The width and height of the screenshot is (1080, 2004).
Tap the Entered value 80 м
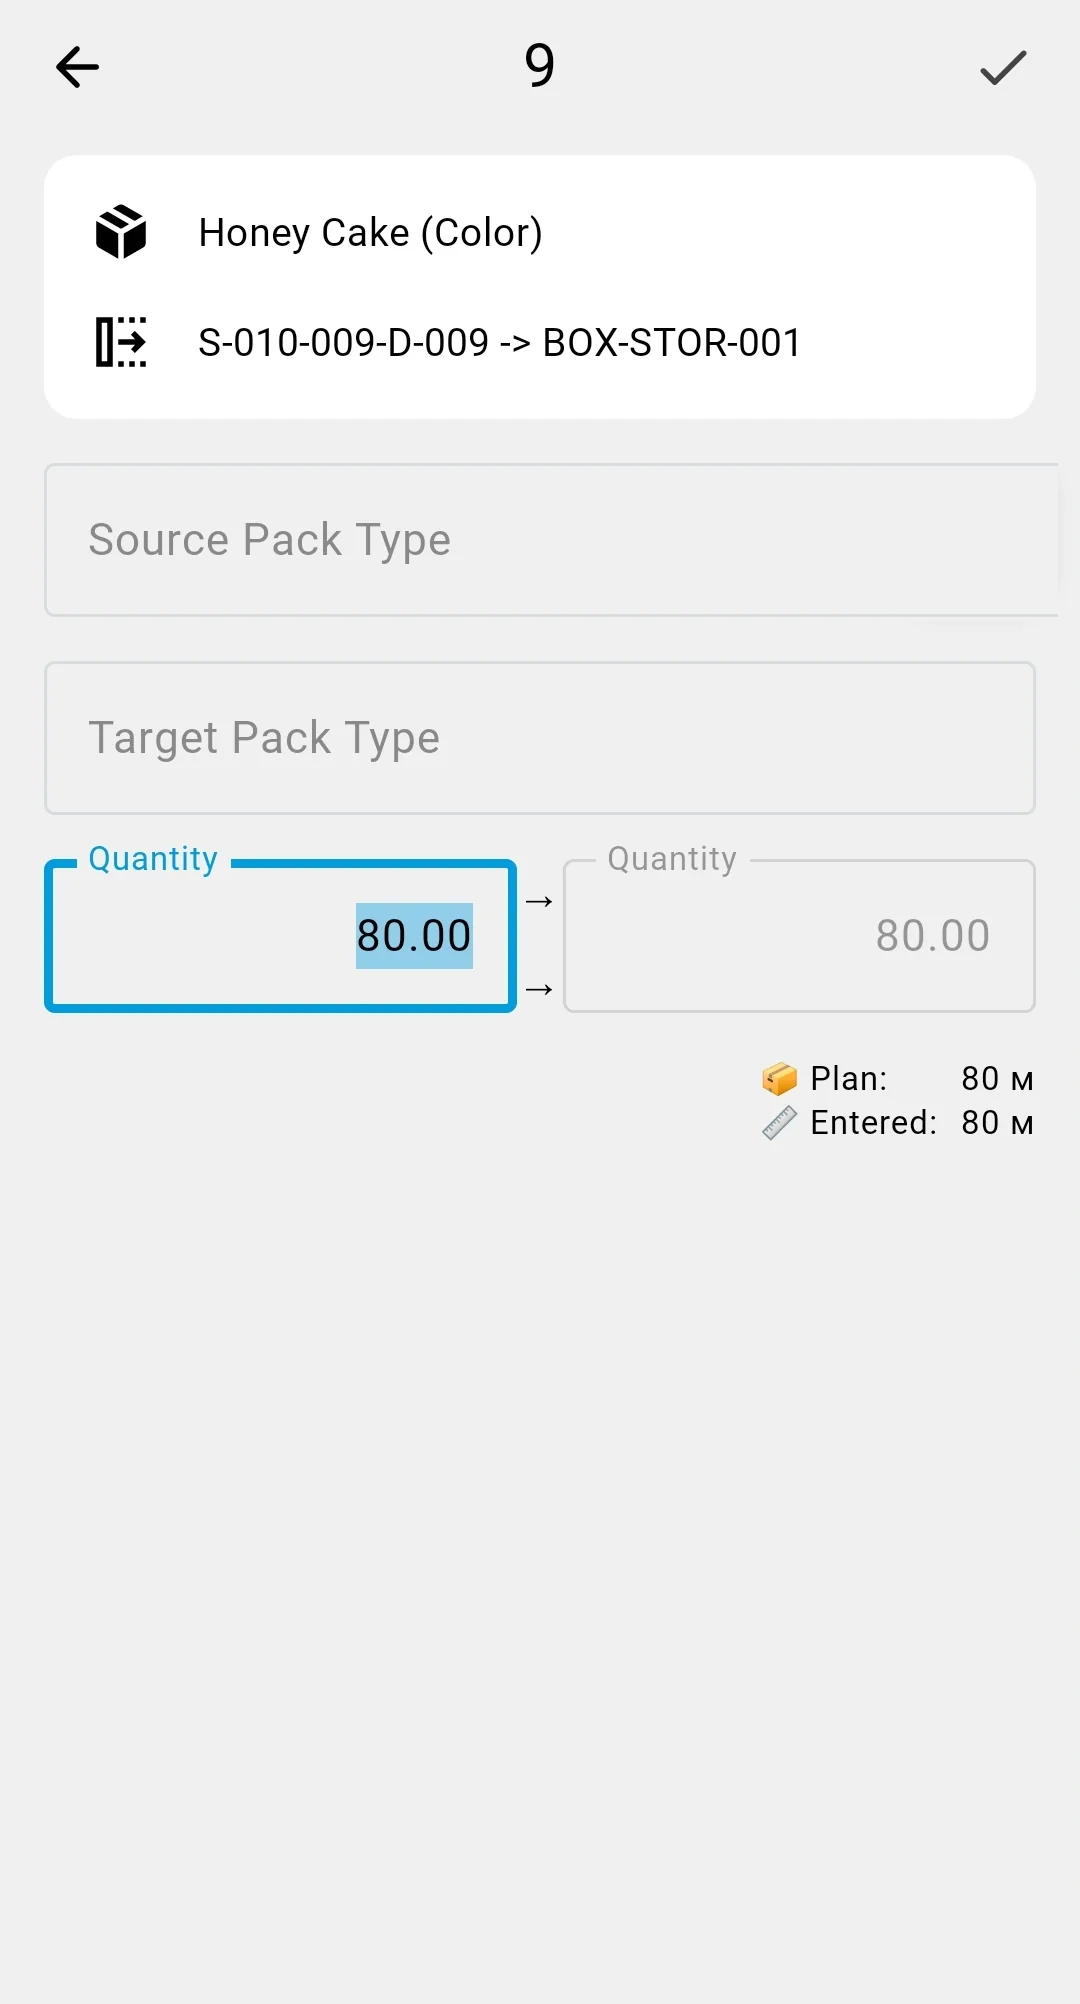997,1123
